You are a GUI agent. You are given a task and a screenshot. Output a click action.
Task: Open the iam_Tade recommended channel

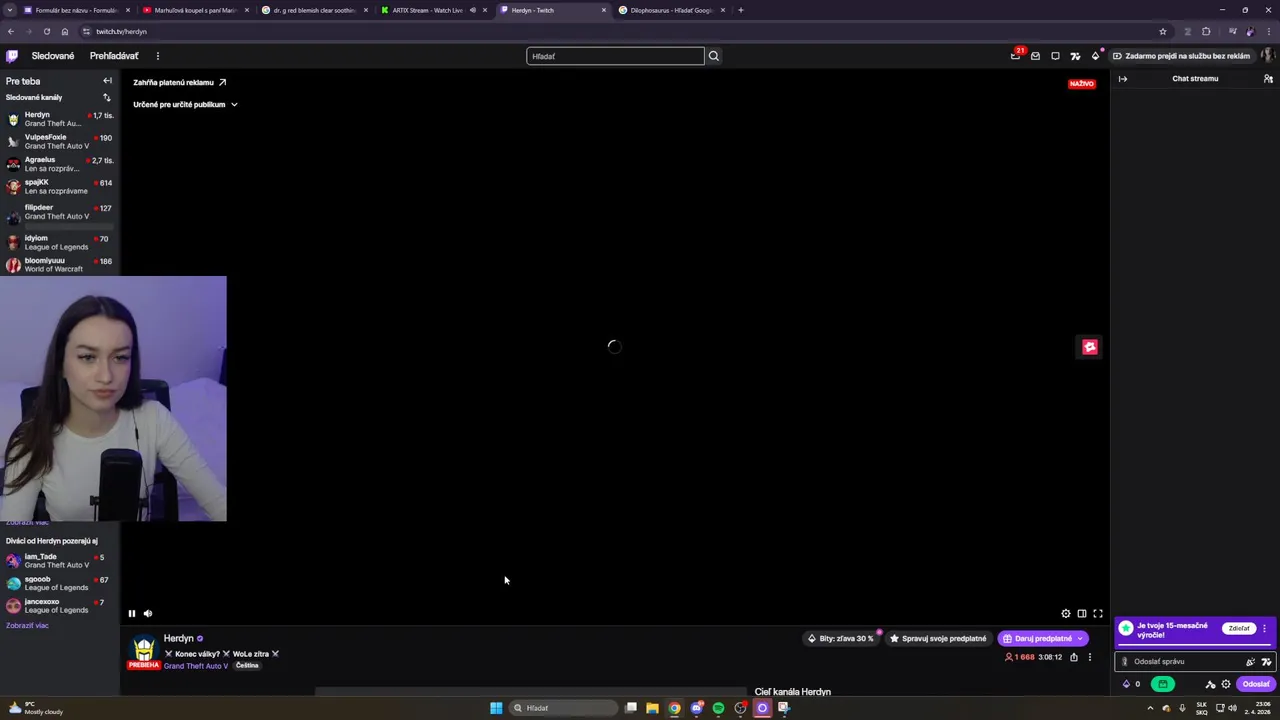pos(60,561)
